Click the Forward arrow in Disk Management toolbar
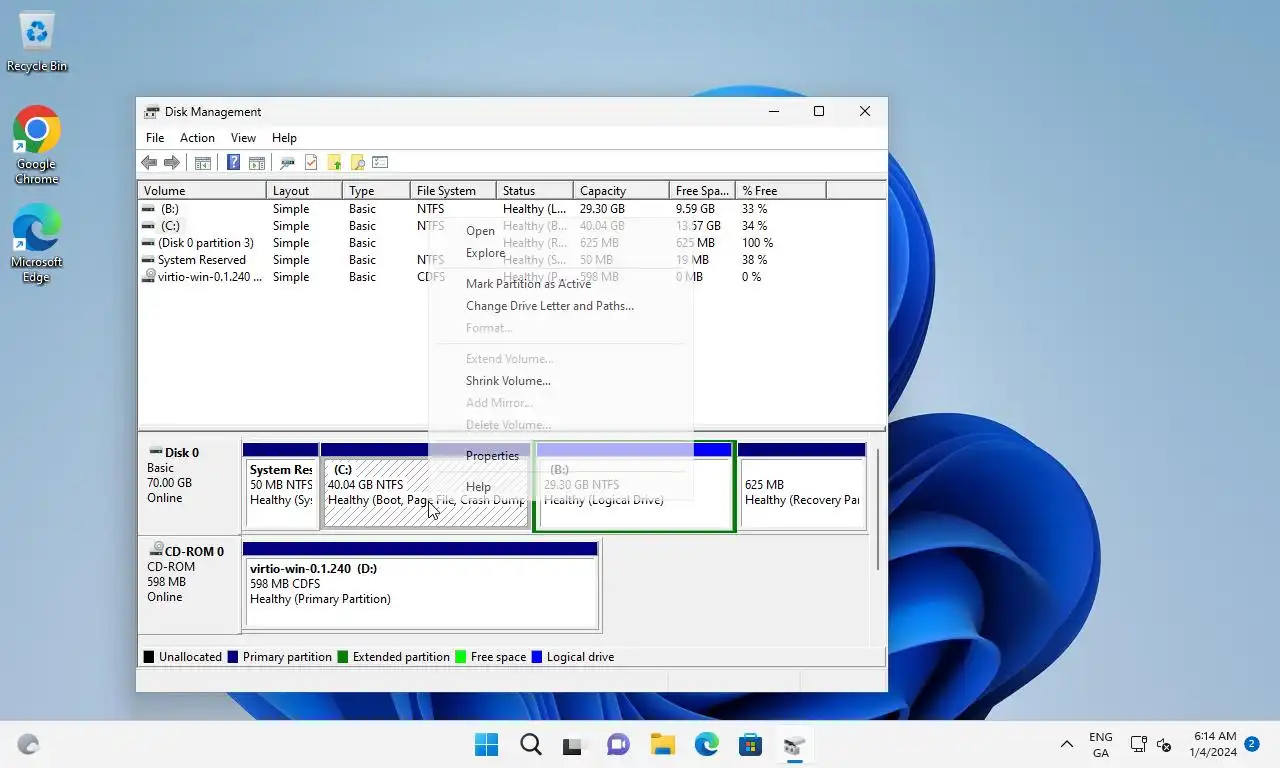 pyautogui.click(x=172, y=163)
